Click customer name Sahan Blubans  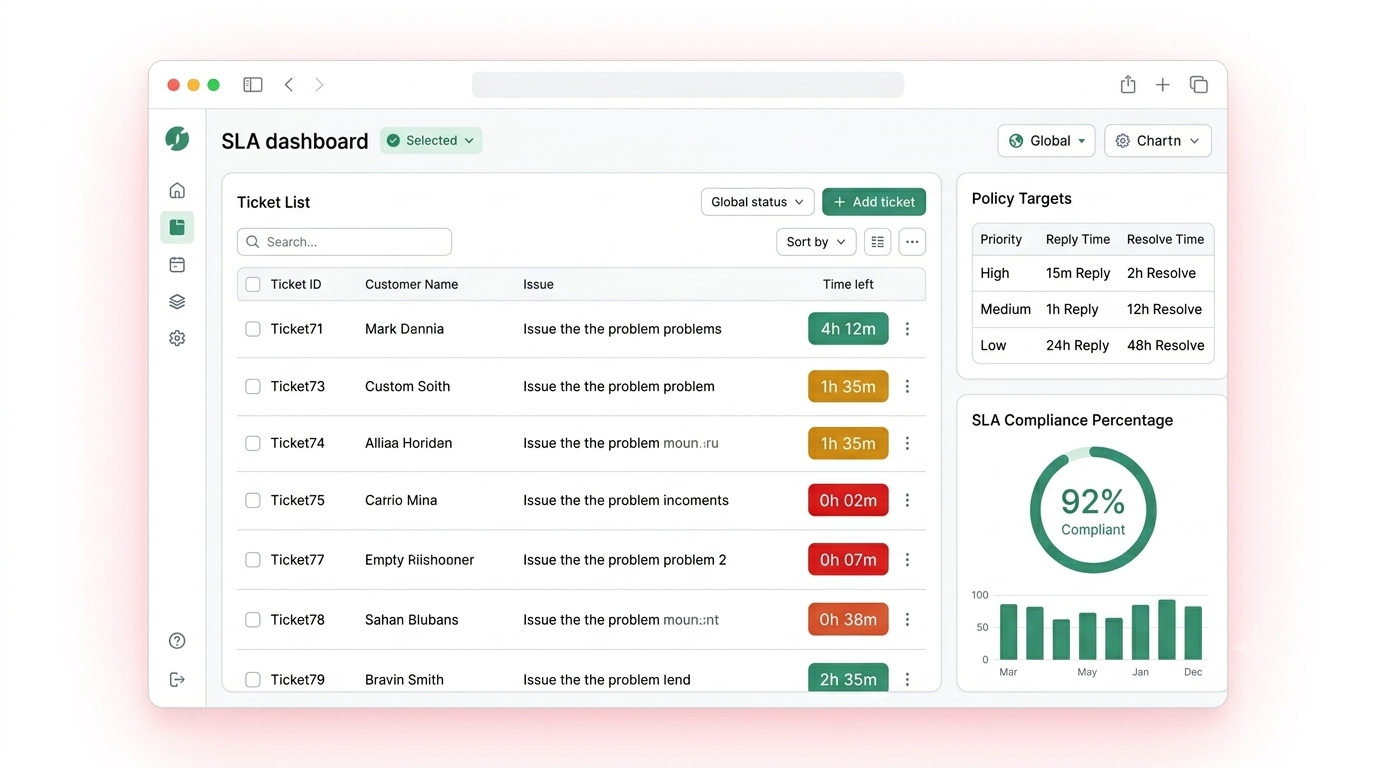pos(411,620)
